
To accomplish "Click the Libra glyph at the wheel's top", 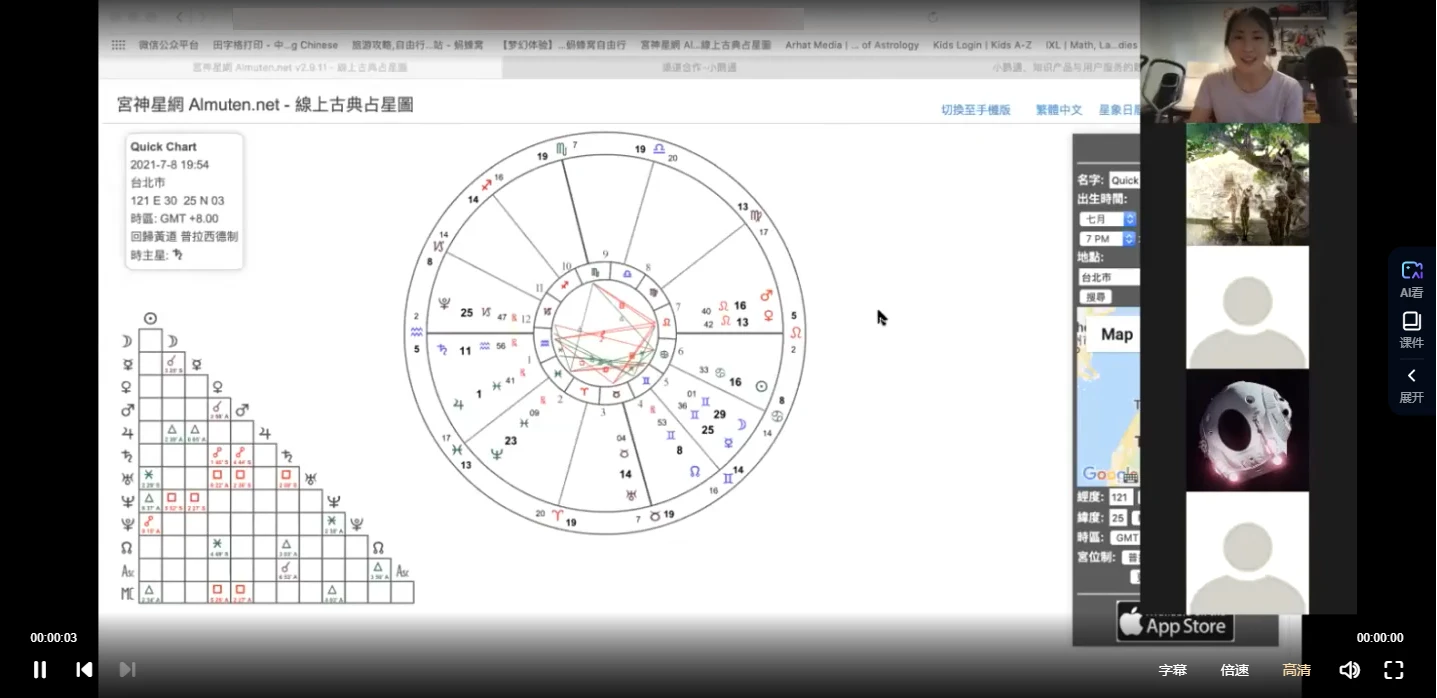I will (658, 149).
